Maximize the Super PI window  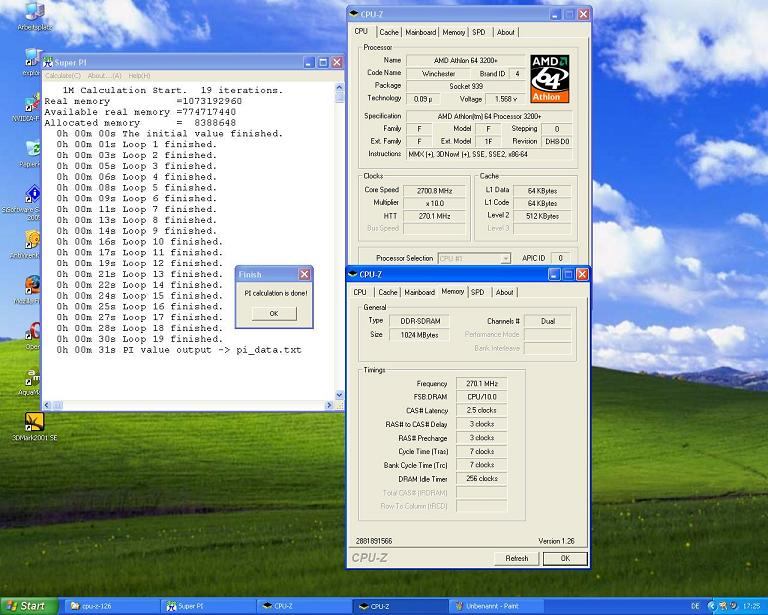click(323, 63)
